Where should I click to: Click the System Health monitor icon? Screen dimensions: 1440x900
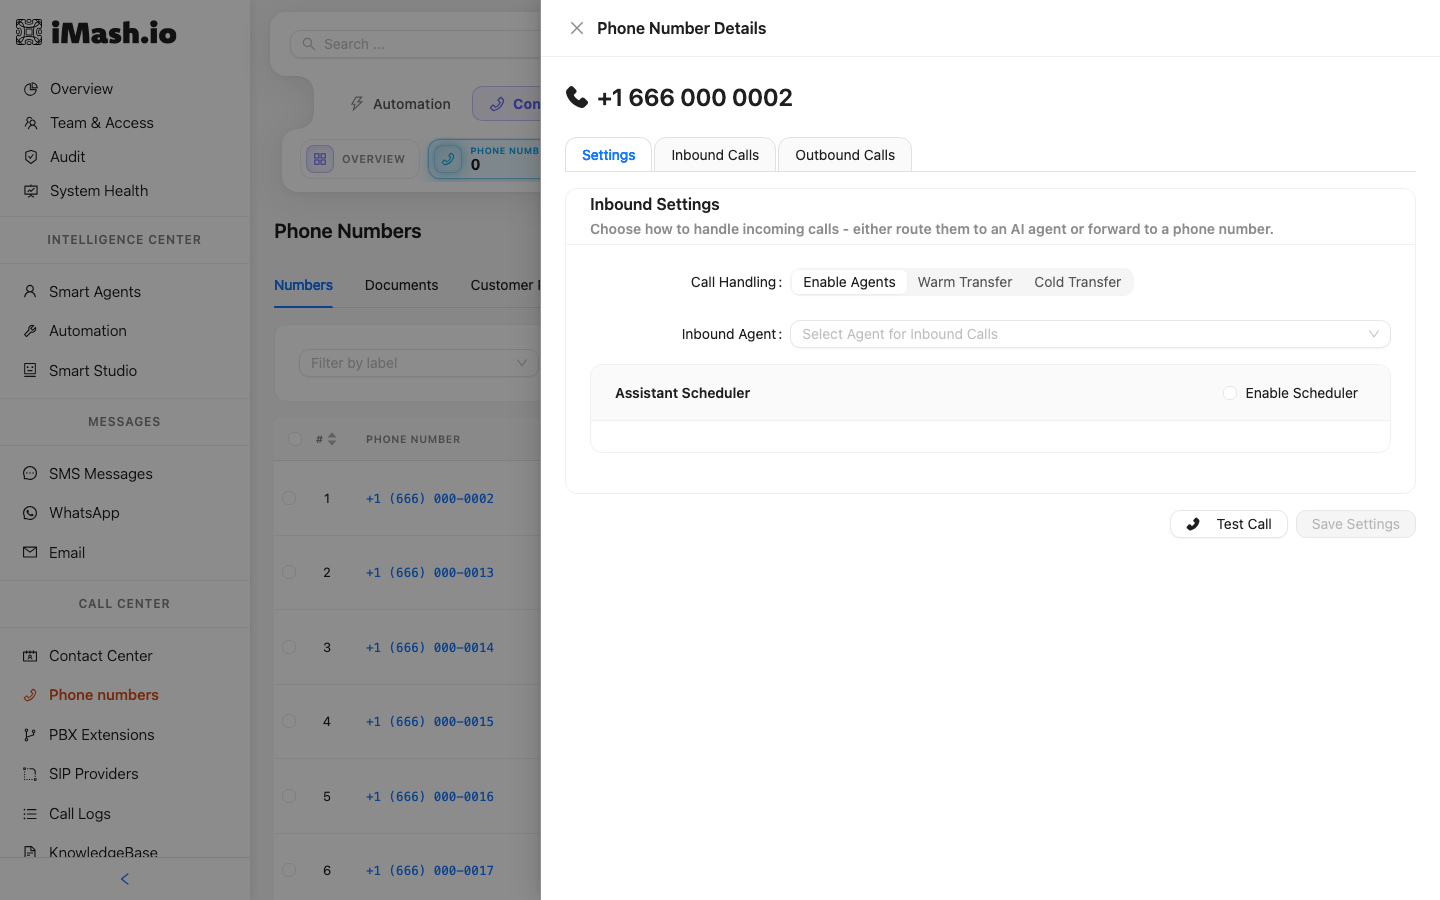pos(31,191)
